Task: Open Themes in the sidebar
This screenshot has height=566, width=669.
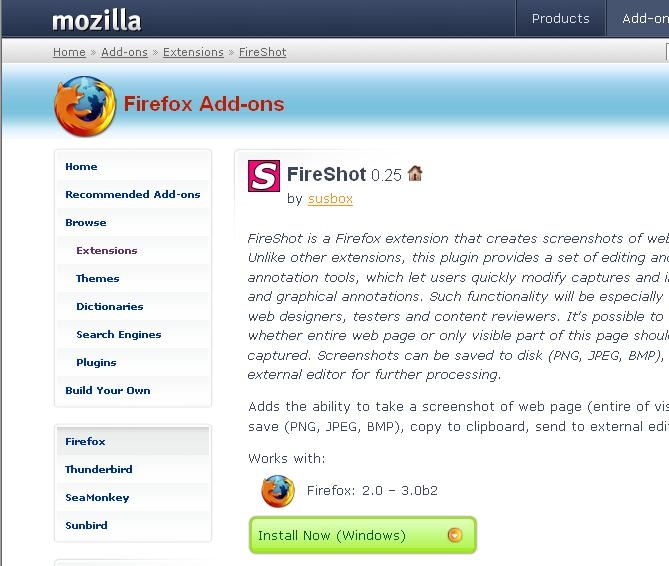Action: coord(97,279)
